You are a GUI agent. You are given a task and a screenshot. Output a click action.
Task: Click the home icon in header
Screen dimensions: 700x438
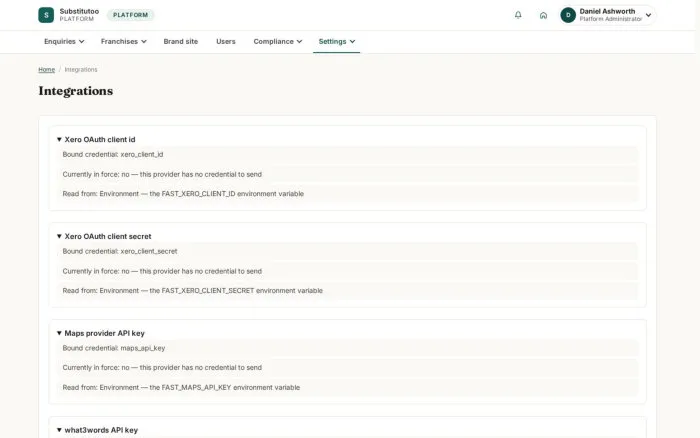click(543, 15)
